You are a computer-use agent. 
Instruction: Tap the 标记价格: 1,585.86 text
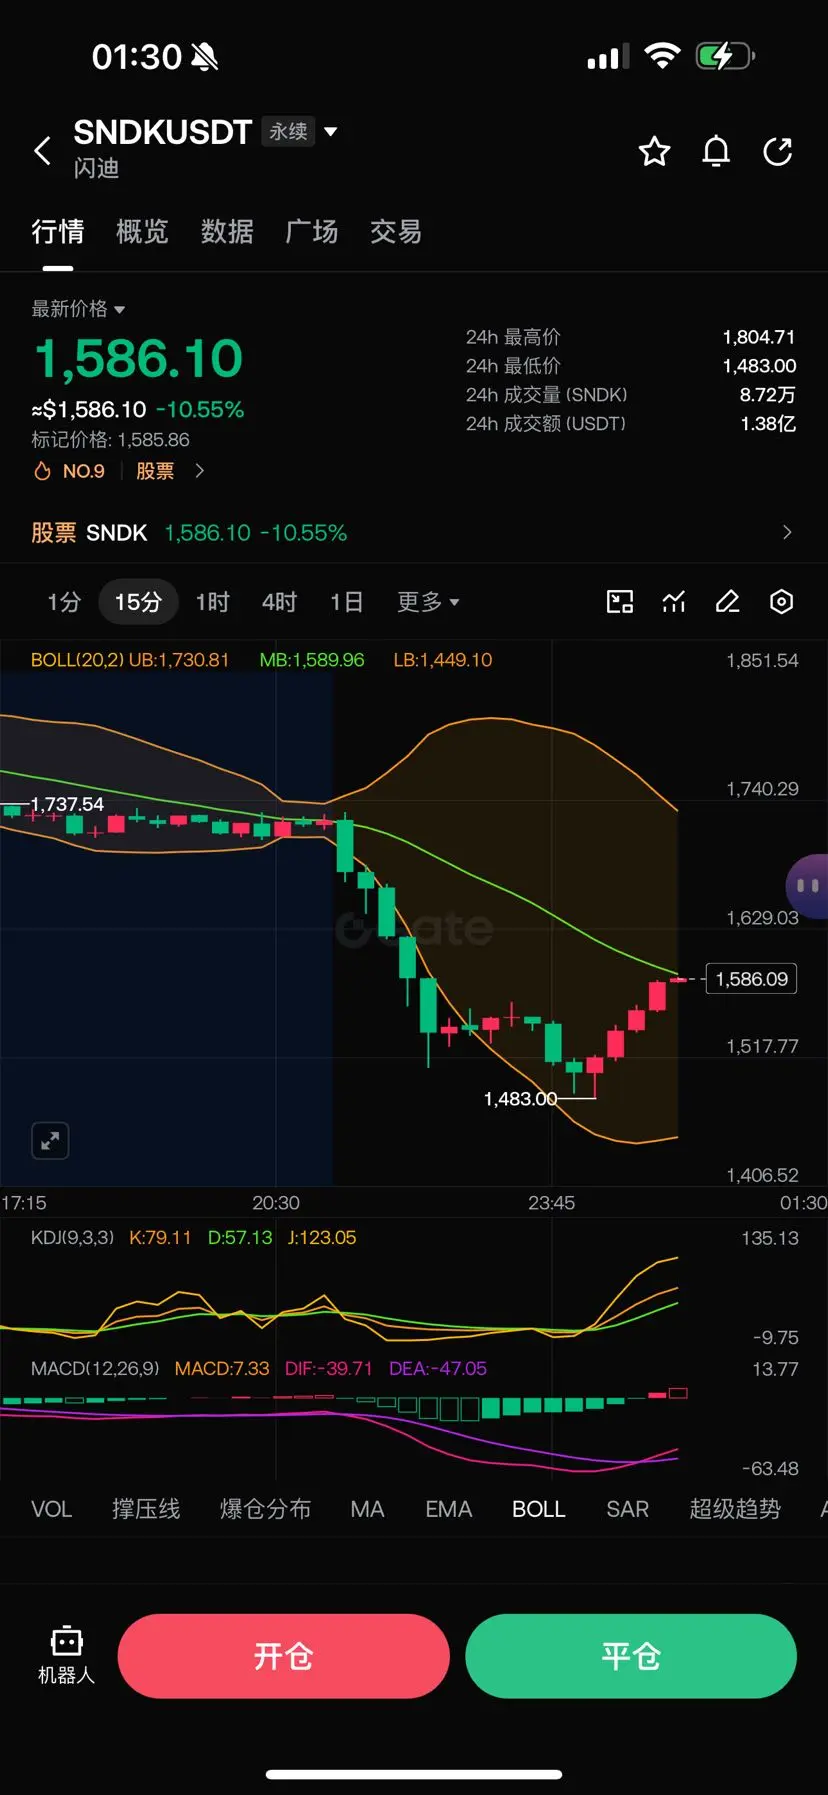coord(110,440)
